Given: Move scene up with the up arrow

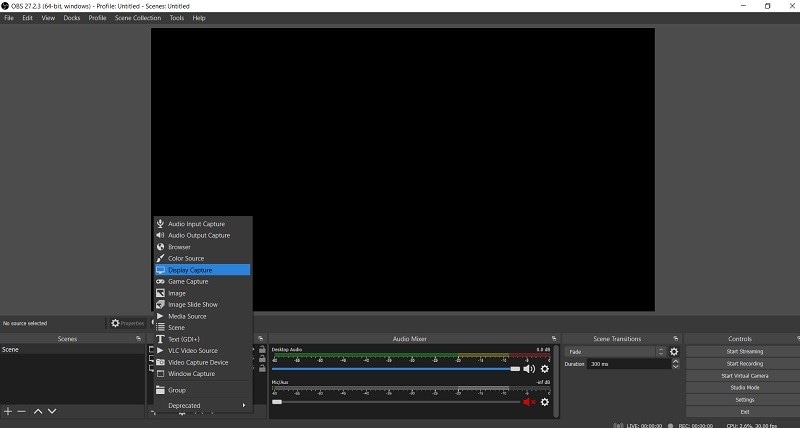Looking at the screenshot, I should 38,411.
